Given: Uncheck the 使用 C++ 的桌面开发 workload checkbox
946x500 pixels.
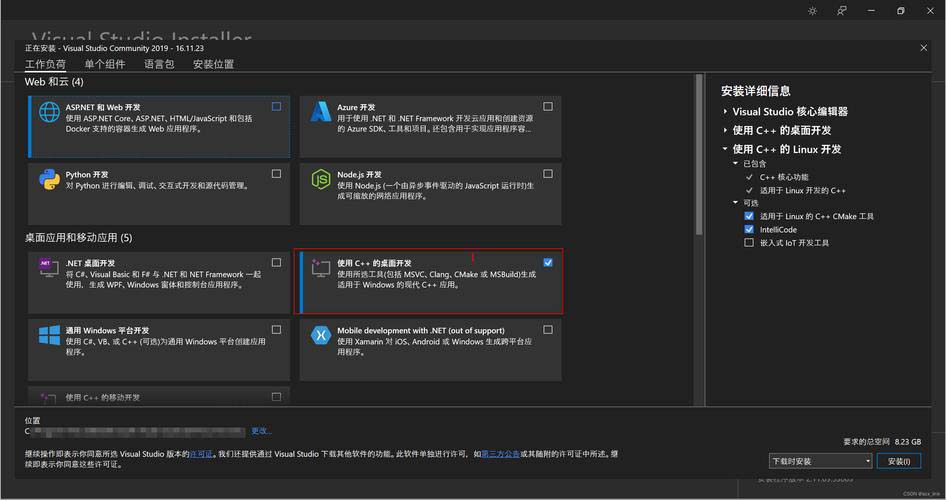Looking at the screenshot, I should 548,262.
